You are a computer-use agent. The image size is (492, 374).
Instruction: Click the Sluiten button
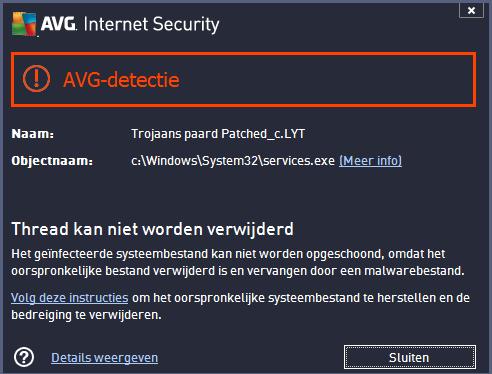click(410, 357)
